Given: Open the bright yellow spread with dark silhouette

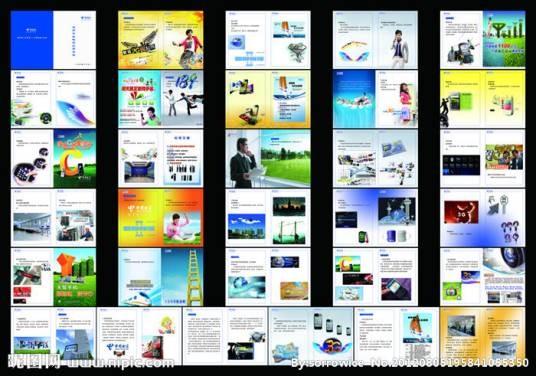Looking at the screenshot, I should (483, 99).
